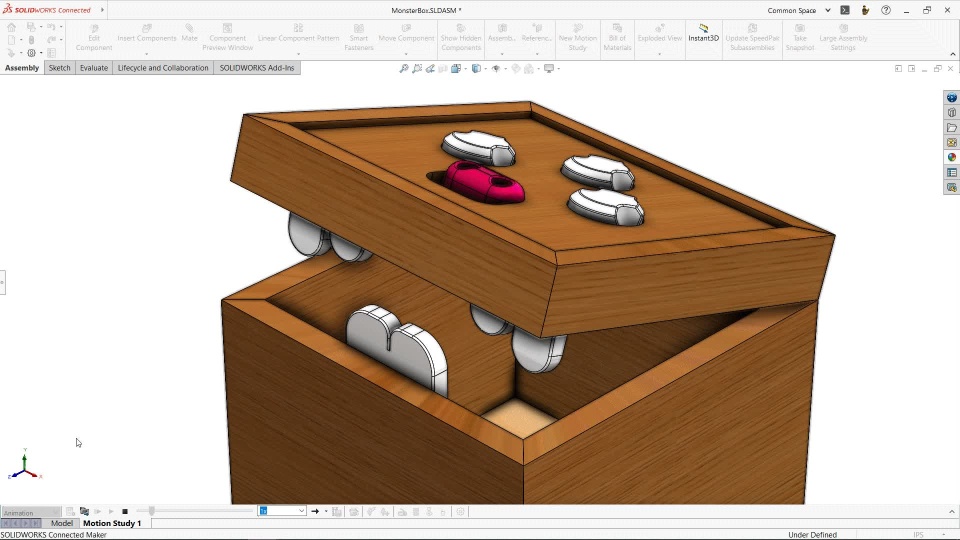The height and width of the screenshot is (540, 960).
Task: Switch to the Model tab at bottom
Action: (x=62, y=523)
